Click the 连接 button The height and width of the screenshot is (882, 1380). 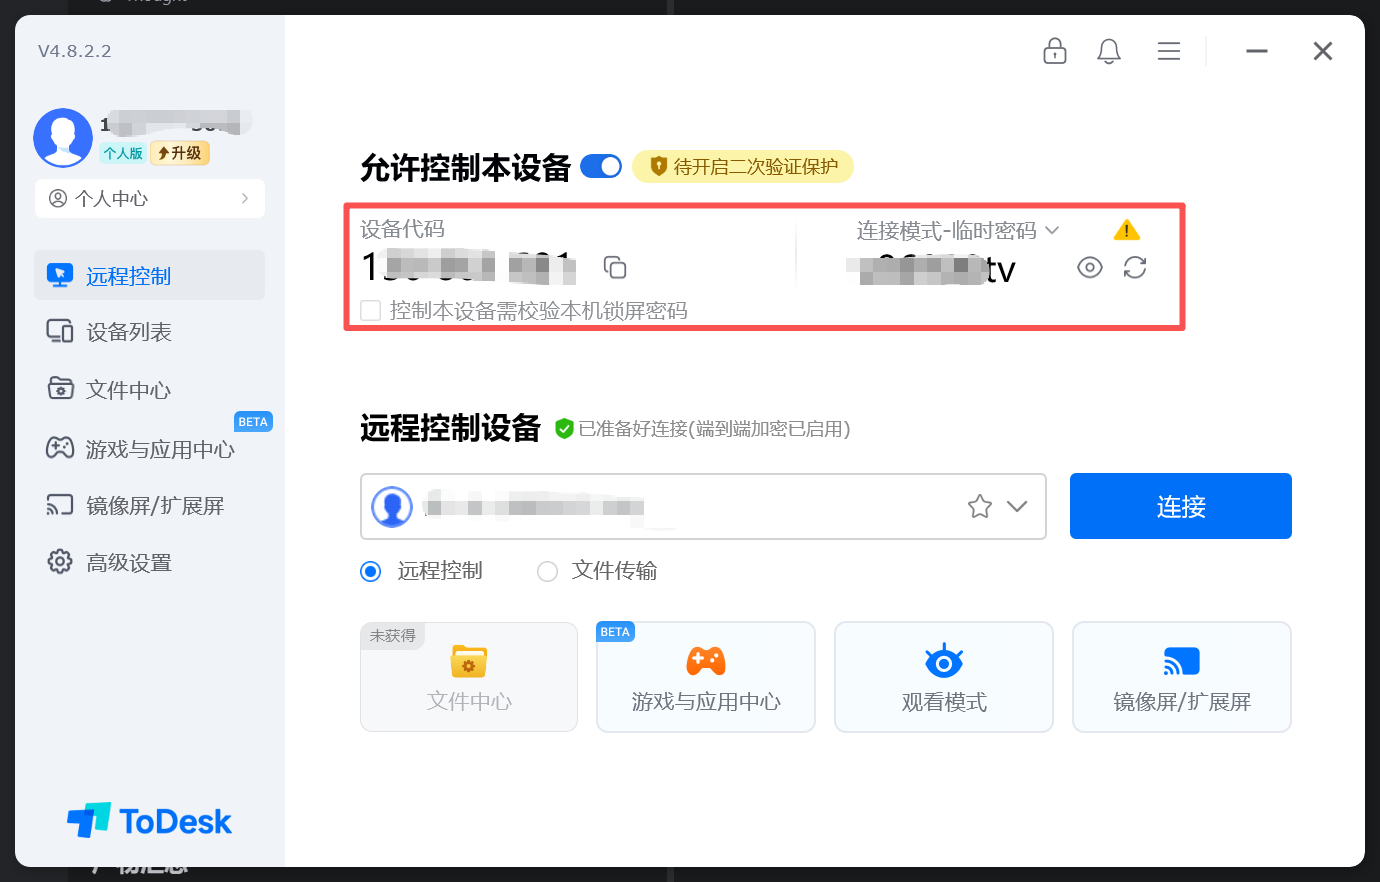point(1180,506)
